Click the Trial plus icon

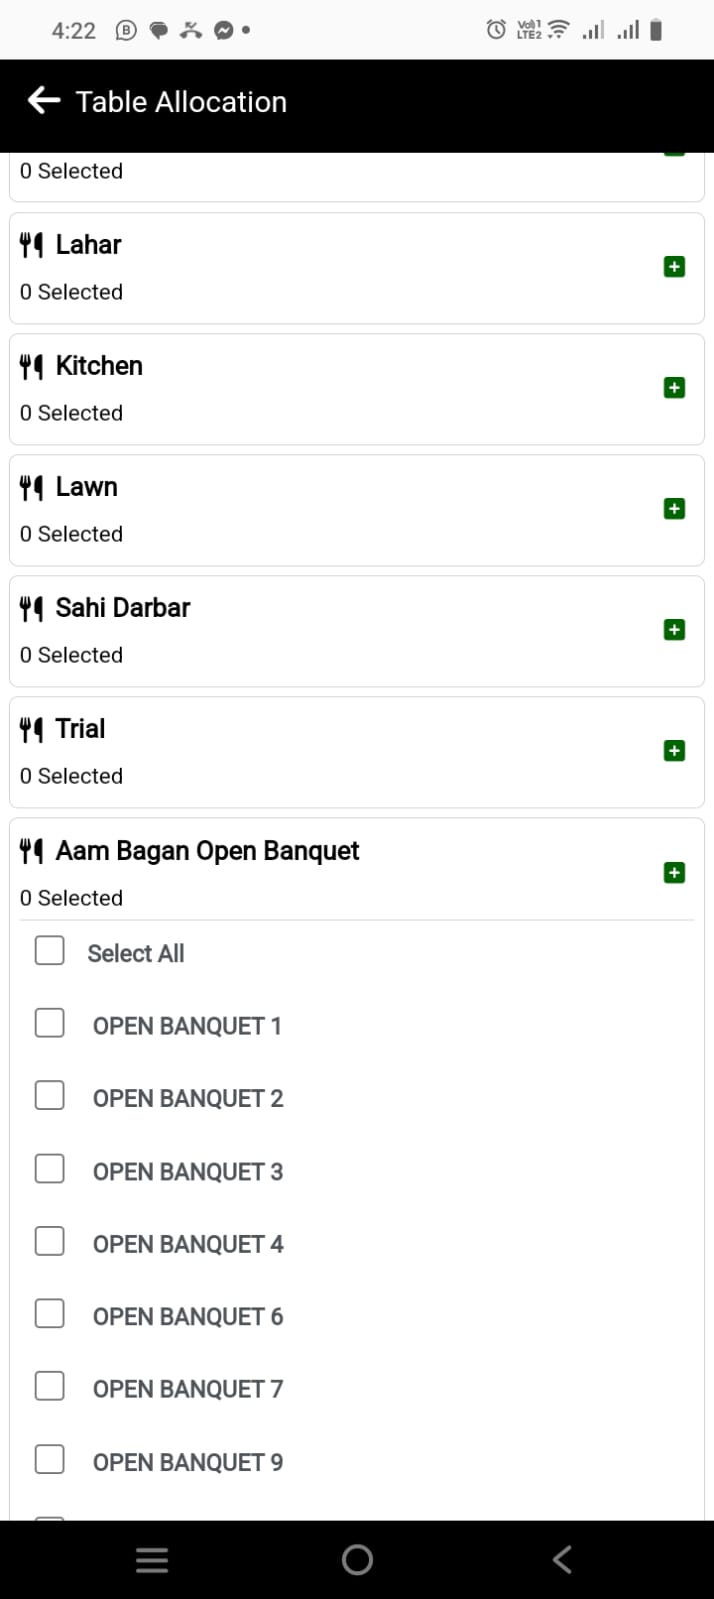click(674, 751)
